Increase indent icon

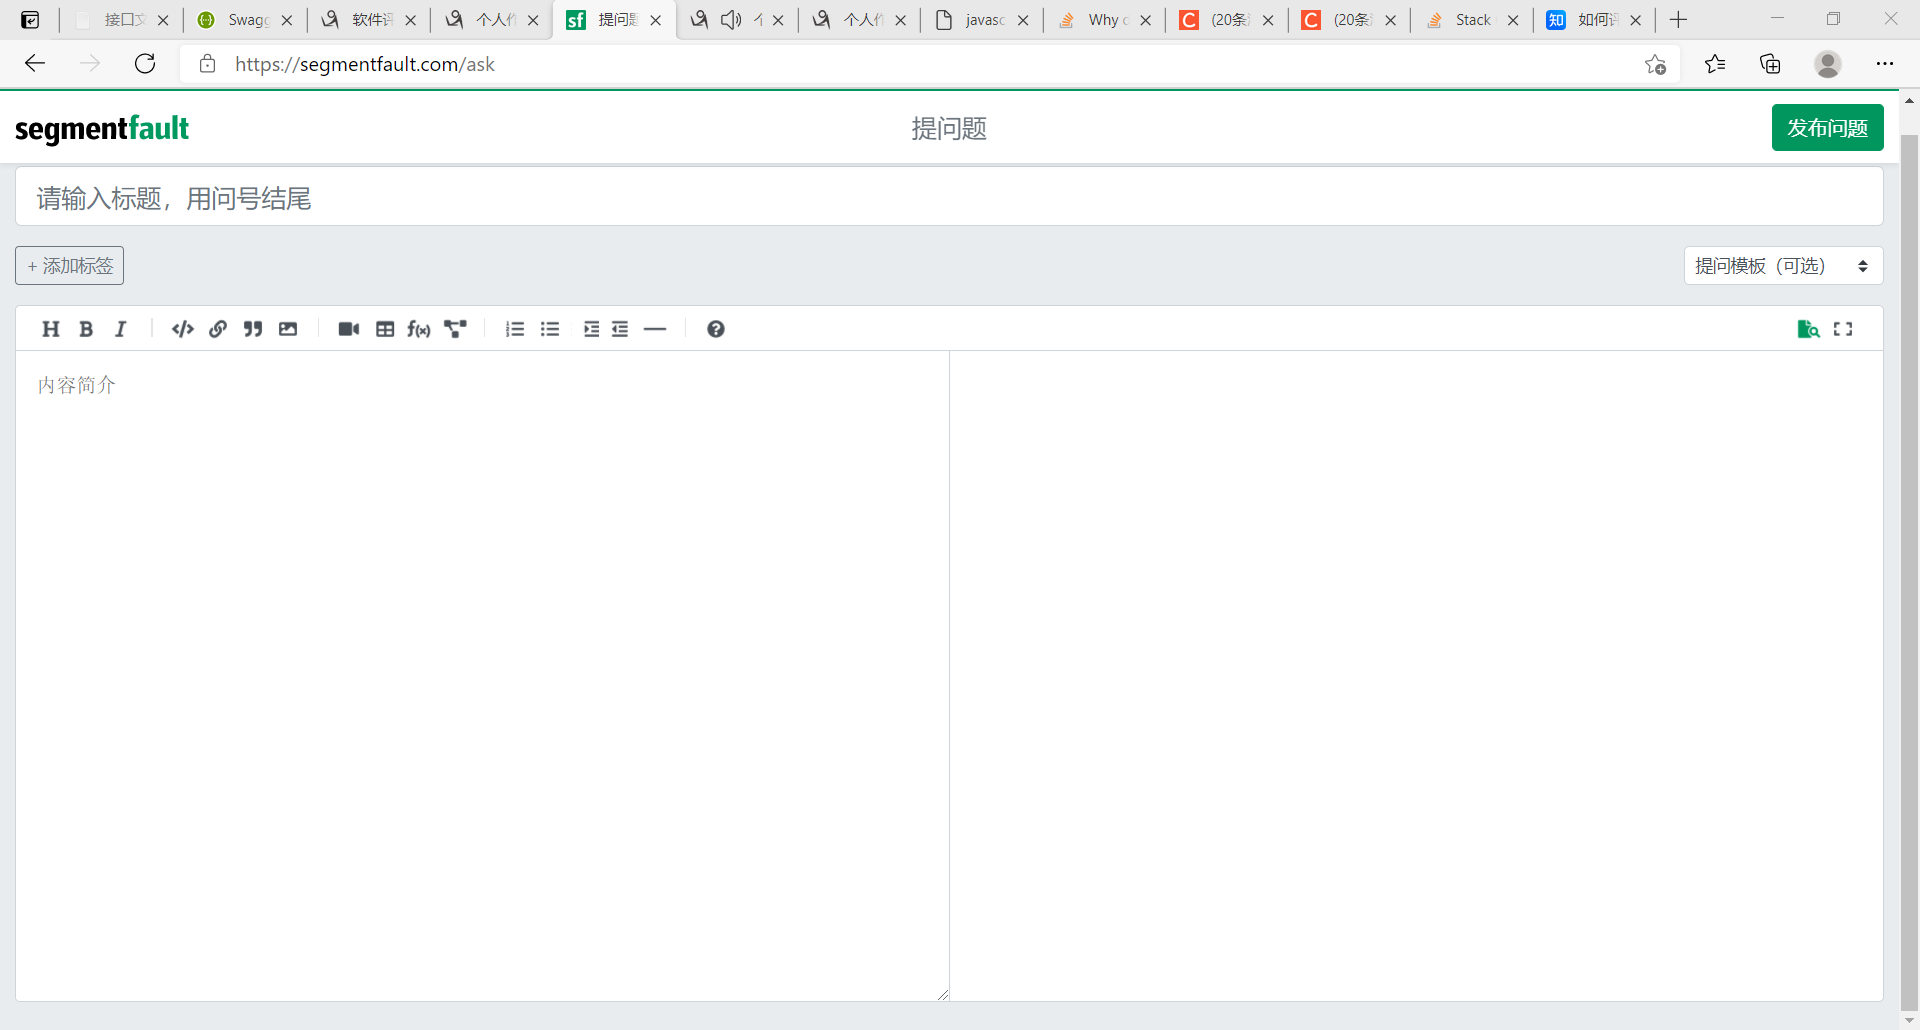tap(591, 329)
